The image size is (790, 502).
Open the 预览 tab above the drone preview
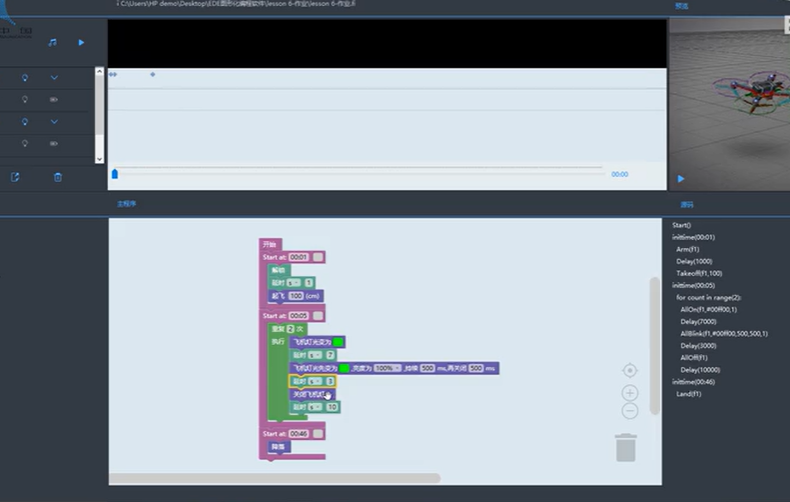click(682, 6)
